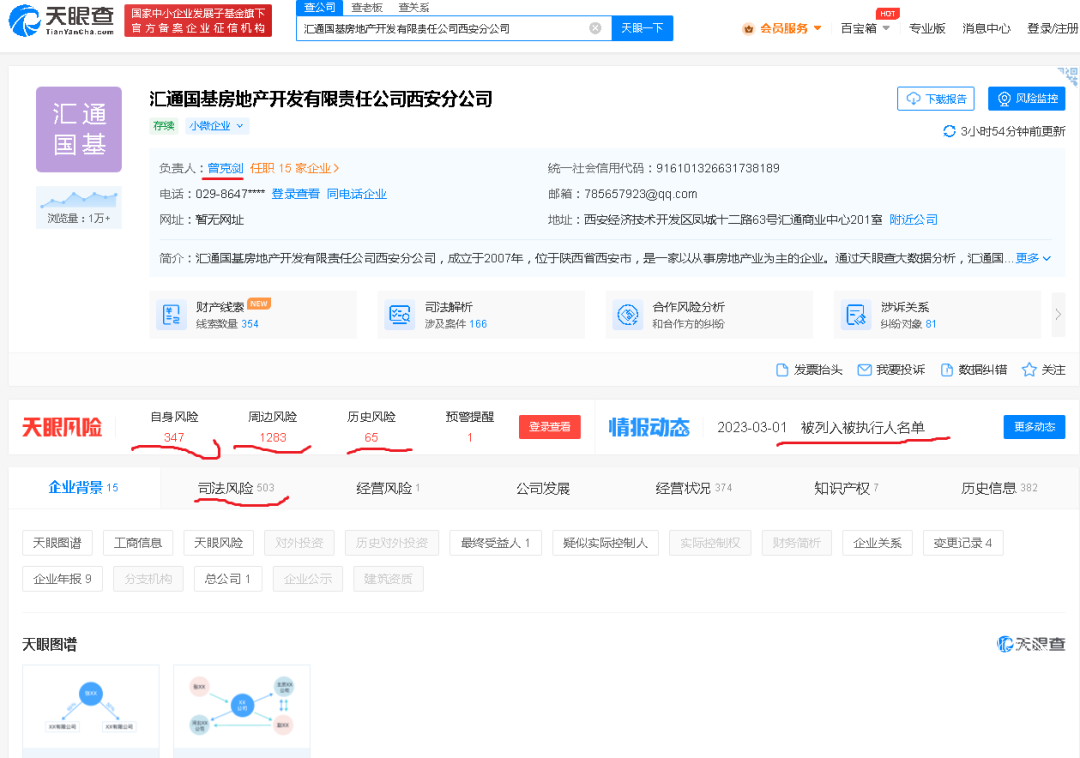This screenshot has width=1080, height=758.
Task: Click 最终受益人 1 tag
Action: tap(495, 543)
